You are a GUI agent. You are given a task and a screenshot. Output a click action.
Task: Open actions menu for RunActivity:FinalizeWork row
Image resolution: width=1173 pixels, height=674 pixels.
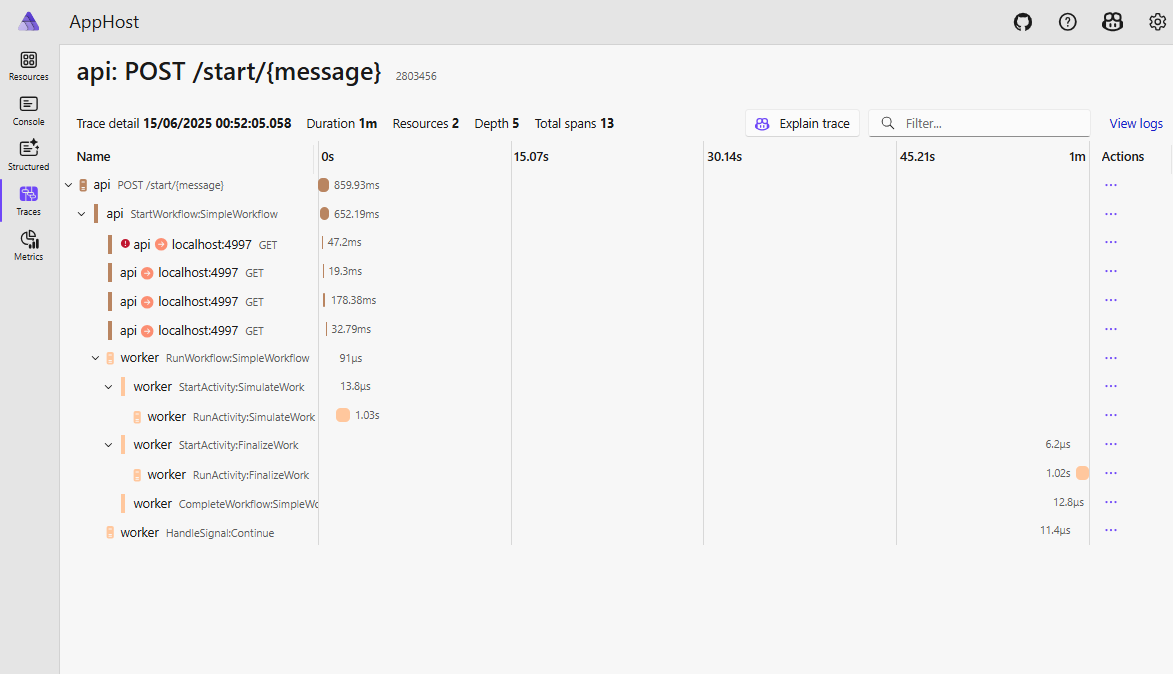tap(1110, 474)
